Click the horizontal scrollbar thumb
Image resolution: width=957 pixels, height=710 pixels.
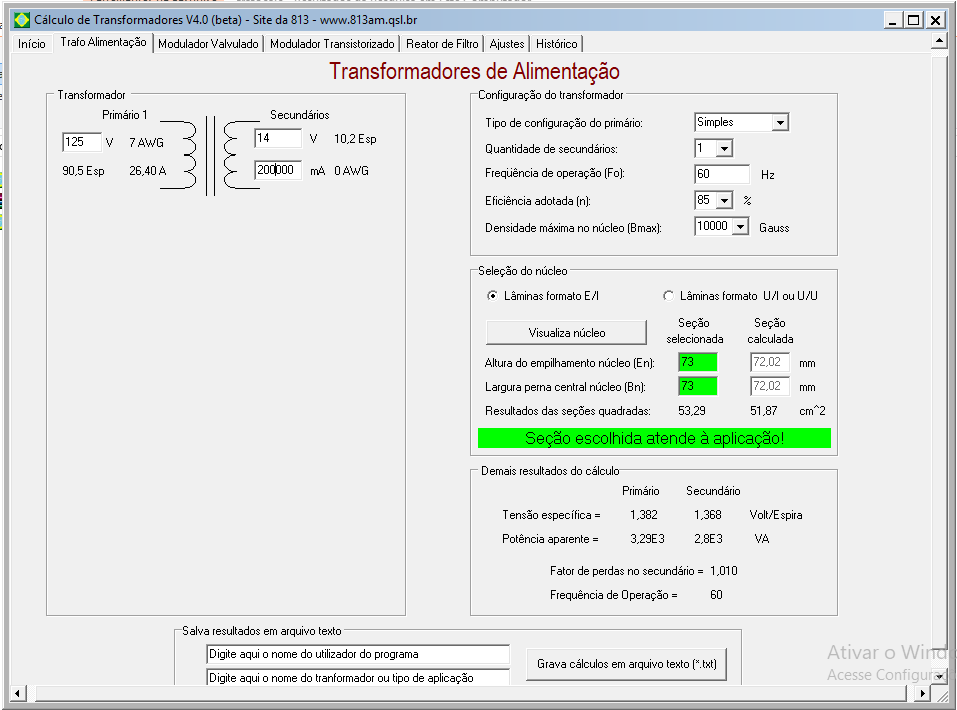[x=471, y=694]
